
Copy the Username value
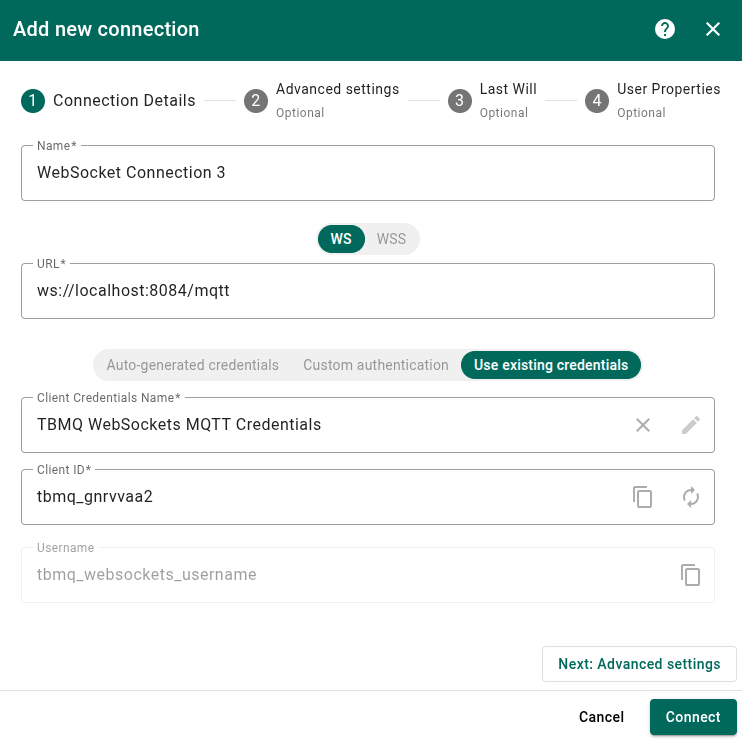point(691,575)
